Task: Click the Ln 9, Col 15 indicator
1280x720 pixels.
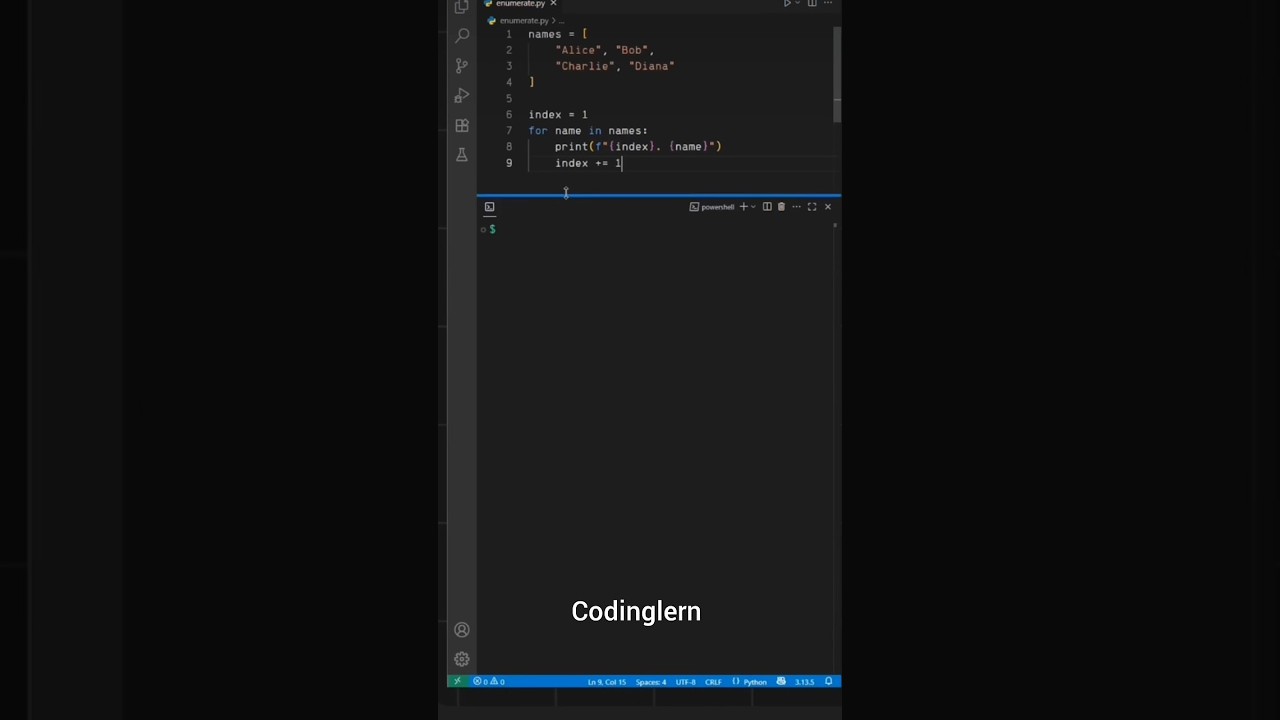Action: [x=607, y=682]
